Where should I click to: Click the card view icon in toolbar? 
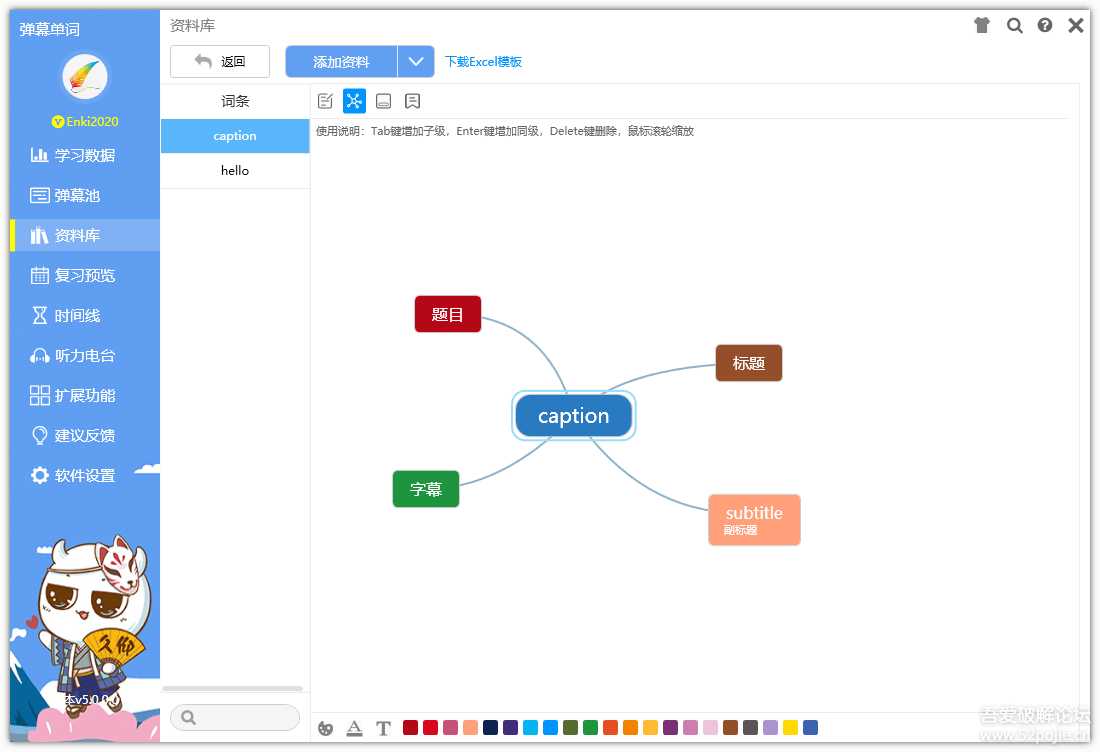coord(384,100)
